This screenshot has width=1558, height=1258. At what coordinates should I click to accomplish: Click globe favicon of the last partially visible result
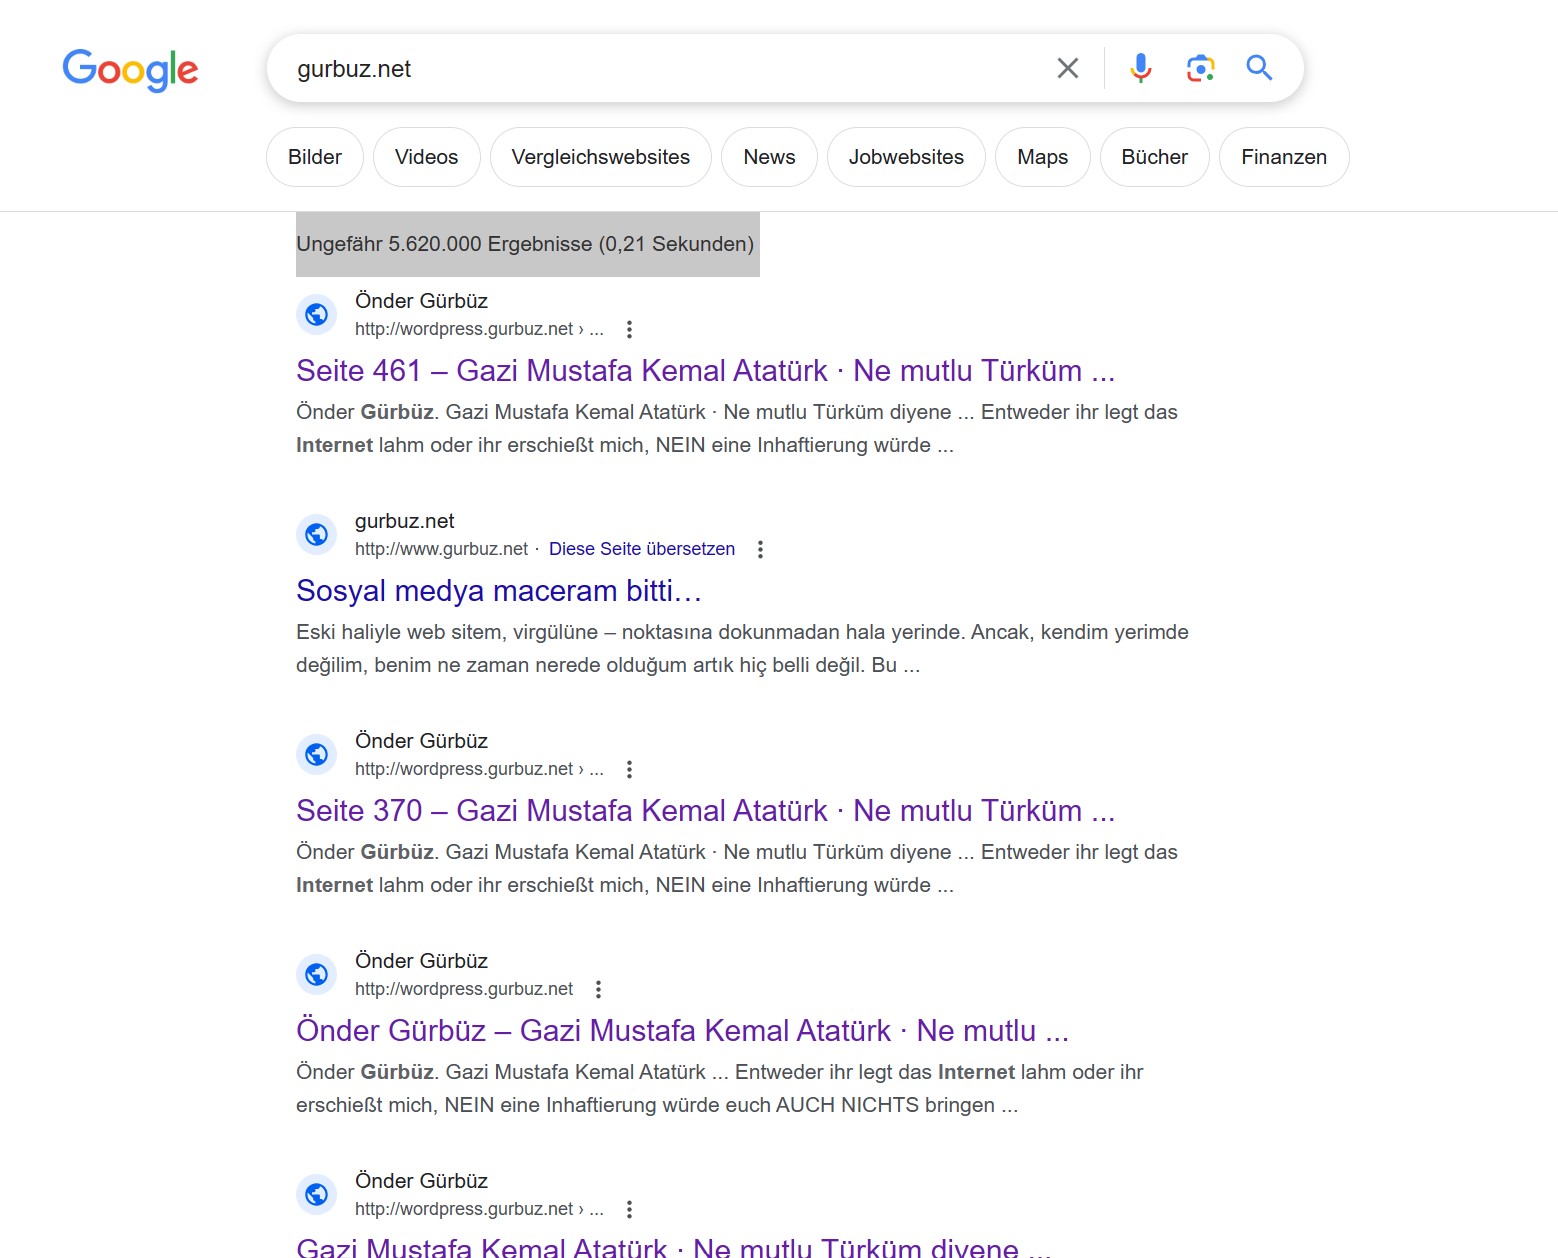click(x=317, y=1195)
